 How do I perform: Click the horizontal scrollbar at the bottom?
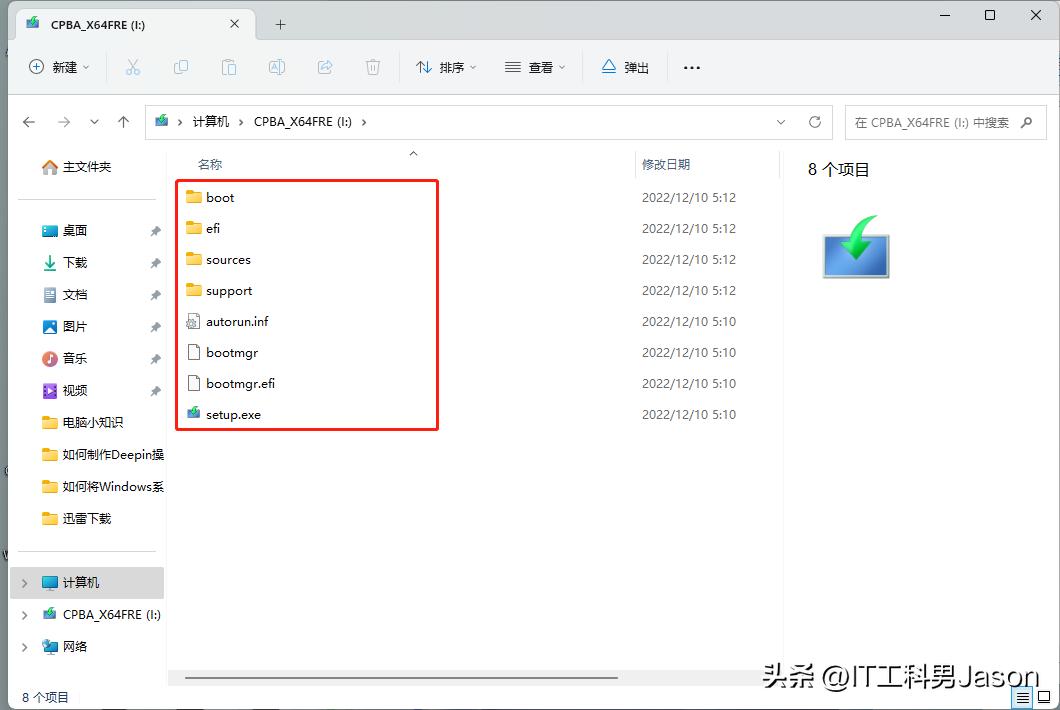coord(400,677)
